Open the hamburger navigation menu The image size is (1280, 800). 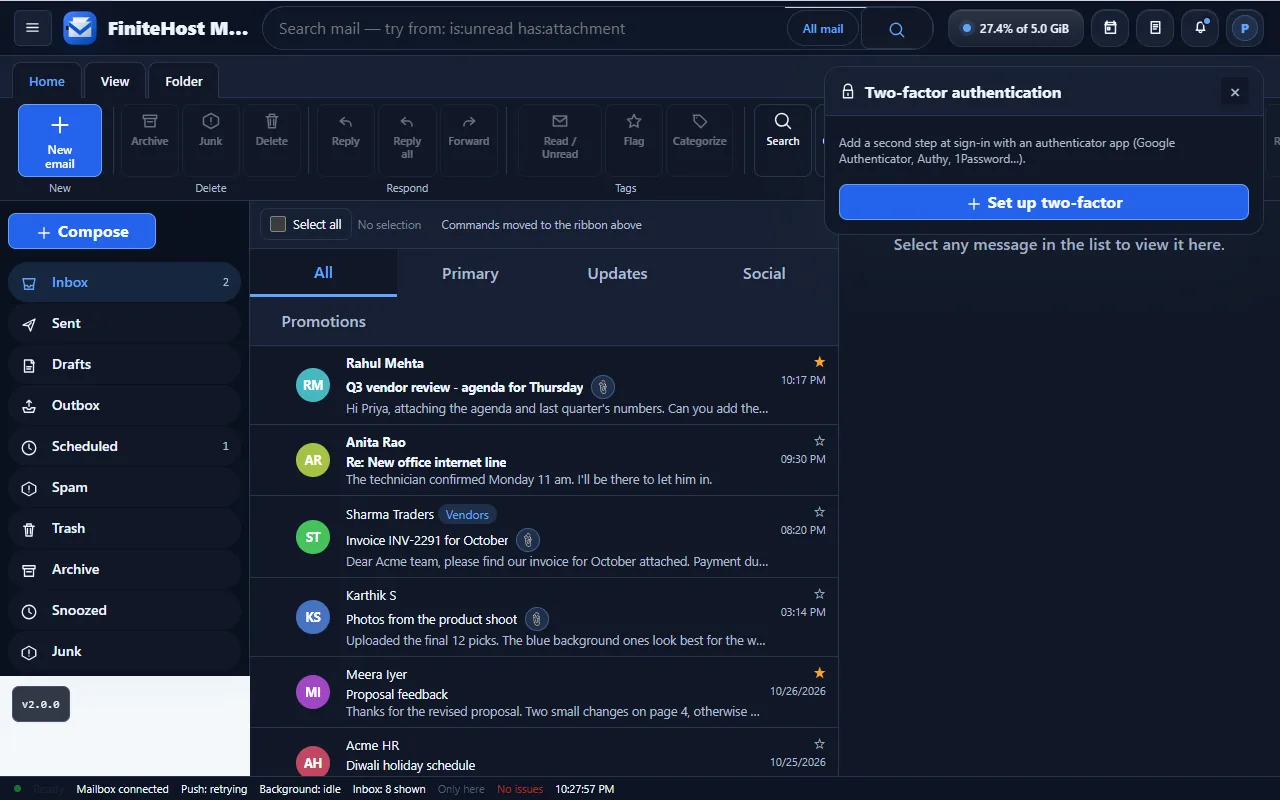(x=32, y=28)
